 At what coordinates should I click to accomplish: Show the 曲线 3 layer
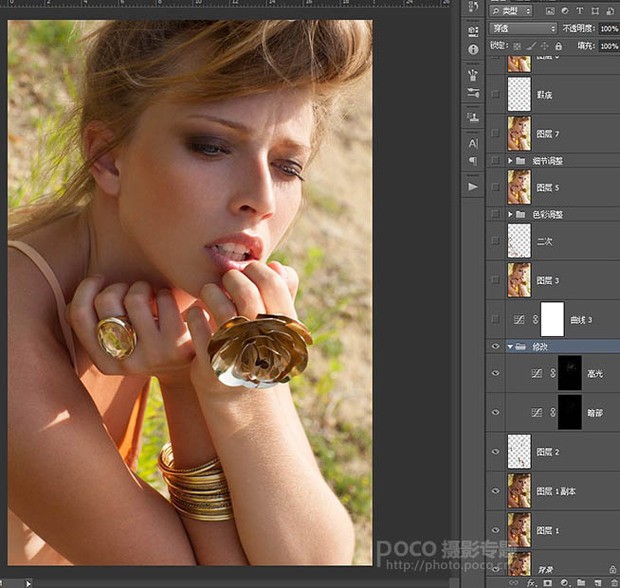495,319
